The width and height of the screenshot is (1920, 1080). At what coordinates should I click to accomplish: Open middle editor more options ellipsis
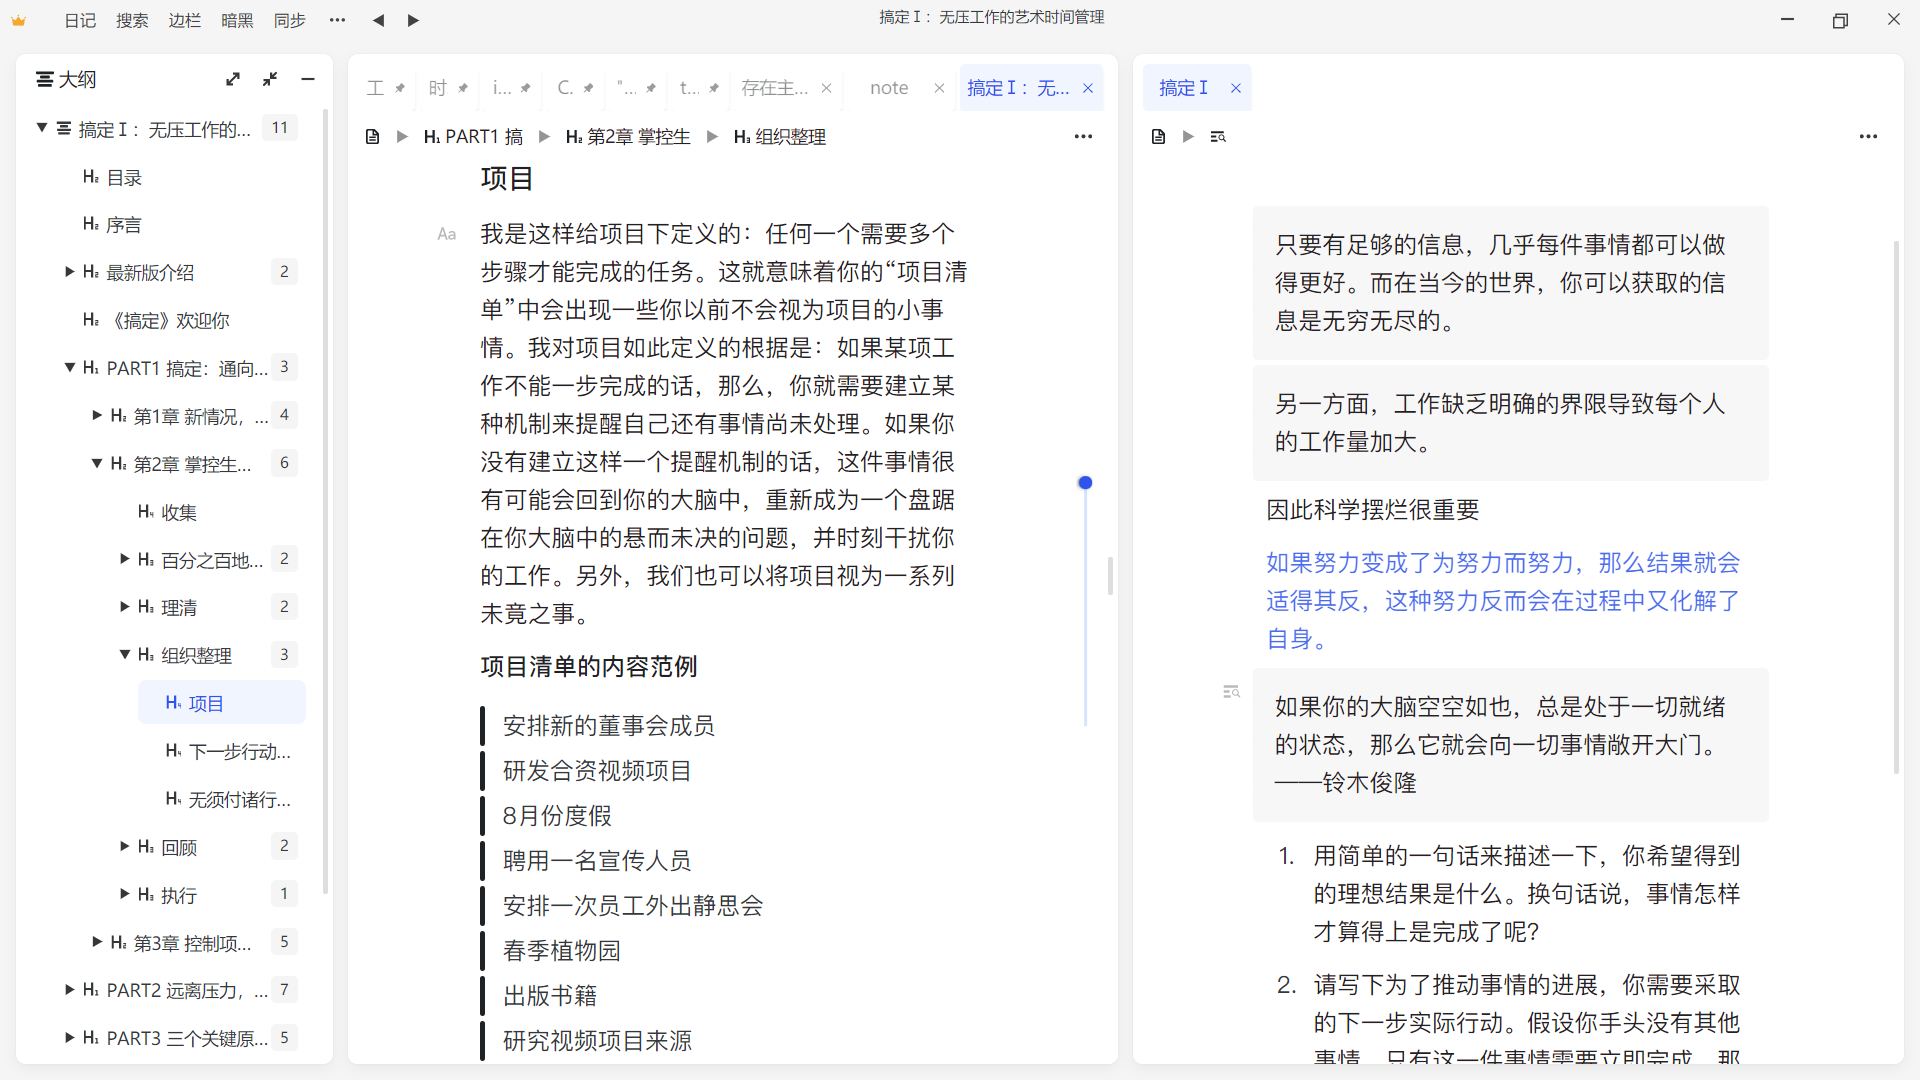1083,136
